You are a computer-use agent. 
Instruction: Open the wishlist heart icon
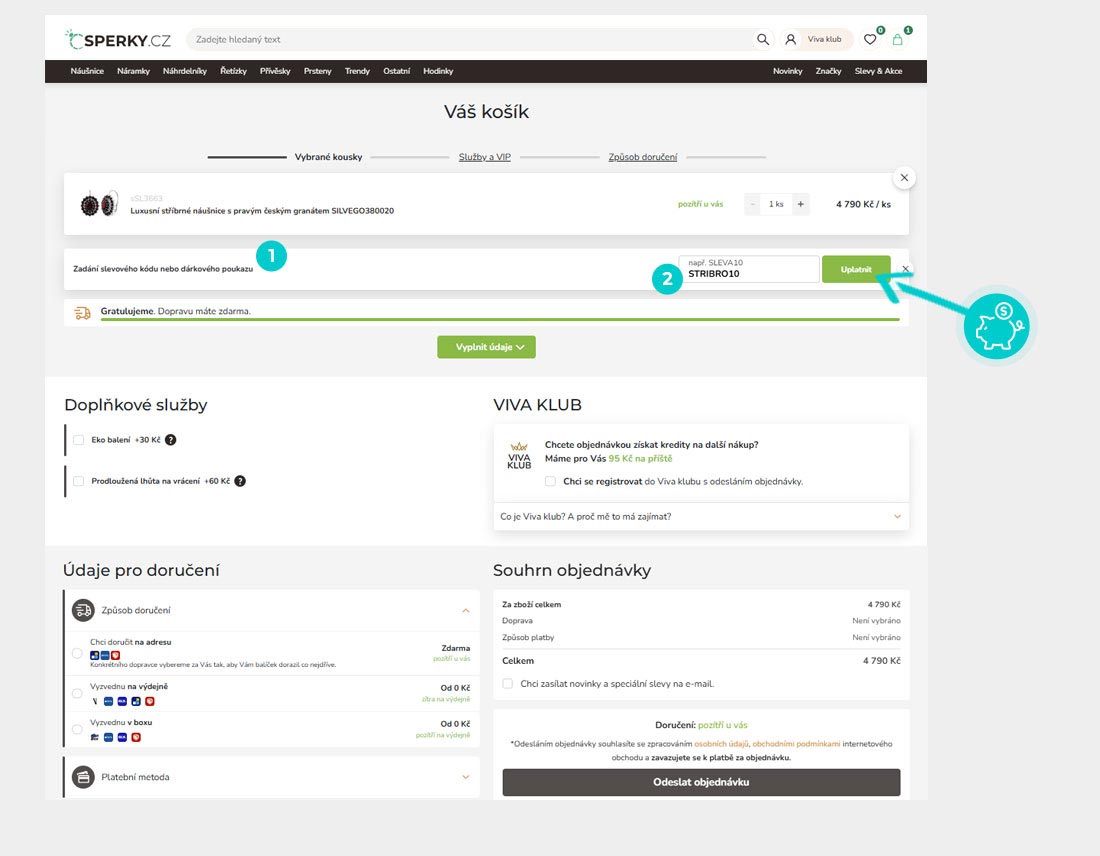click(x=870, y=40)
